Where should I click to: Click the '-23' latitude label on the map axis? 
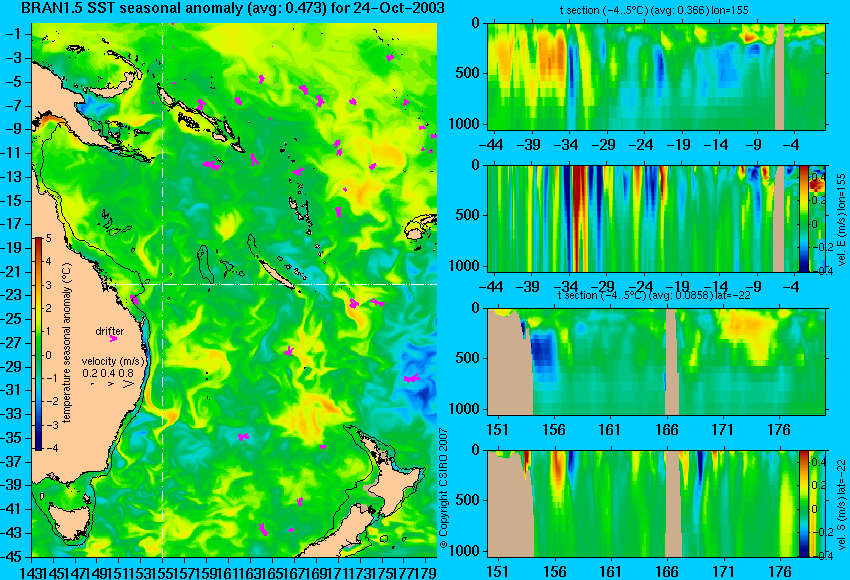[13, 295]
